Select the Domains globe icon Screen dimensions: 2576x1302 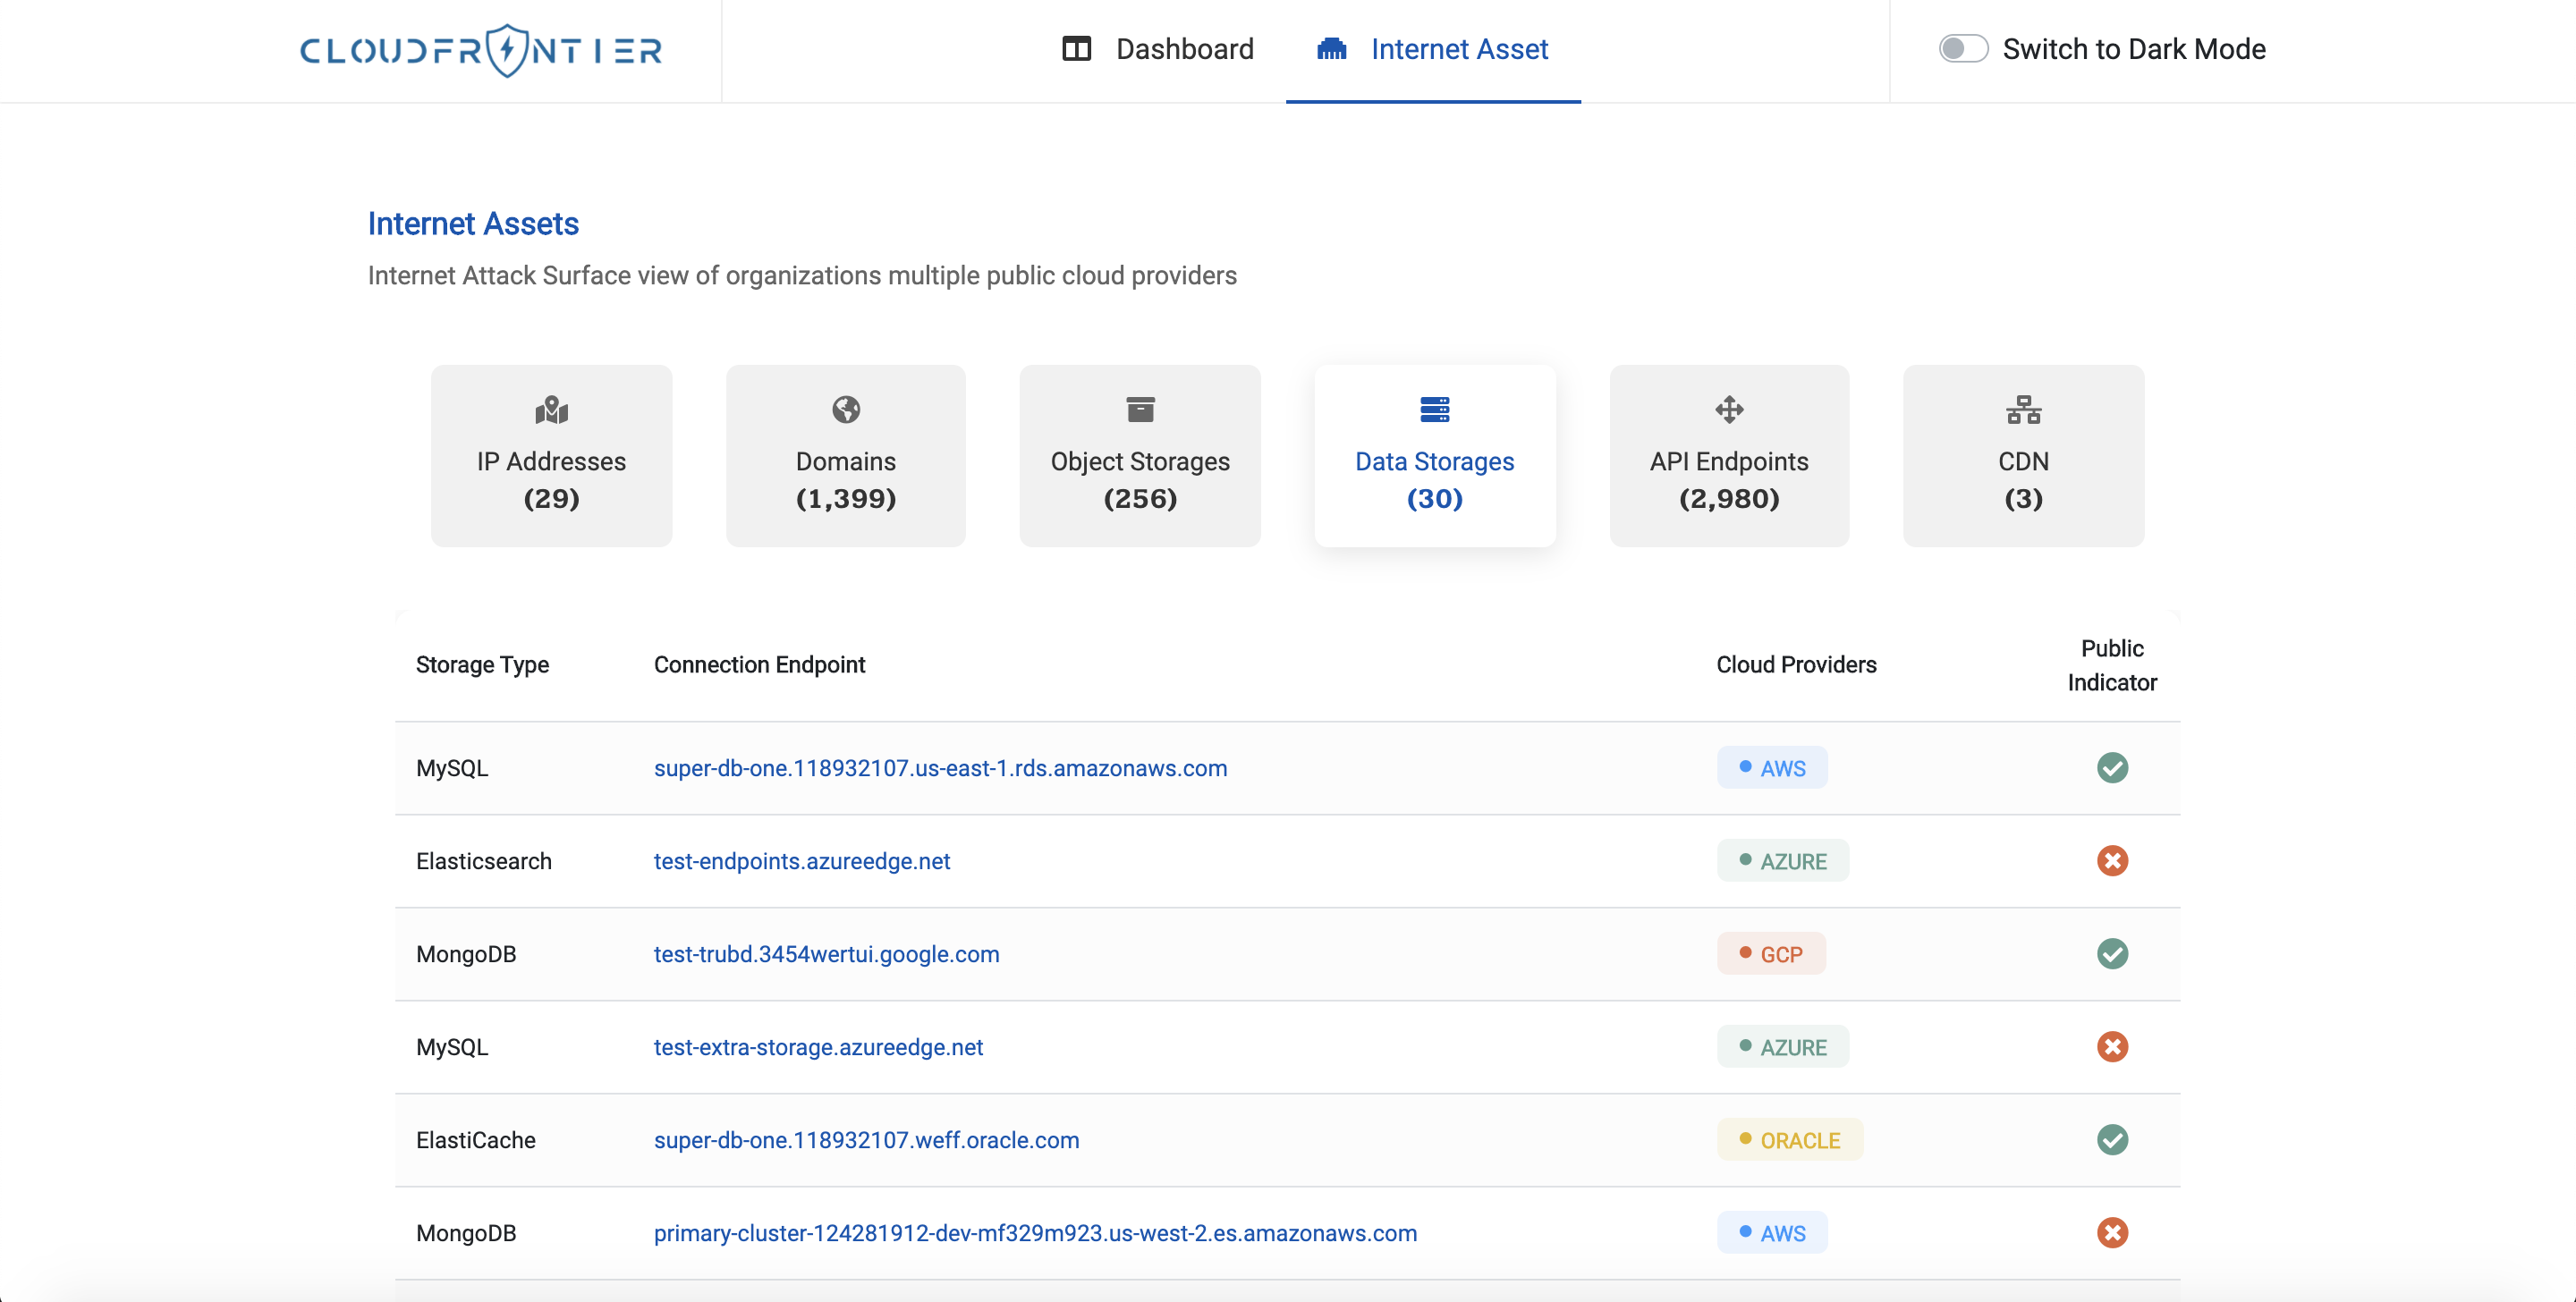(845, 410)
